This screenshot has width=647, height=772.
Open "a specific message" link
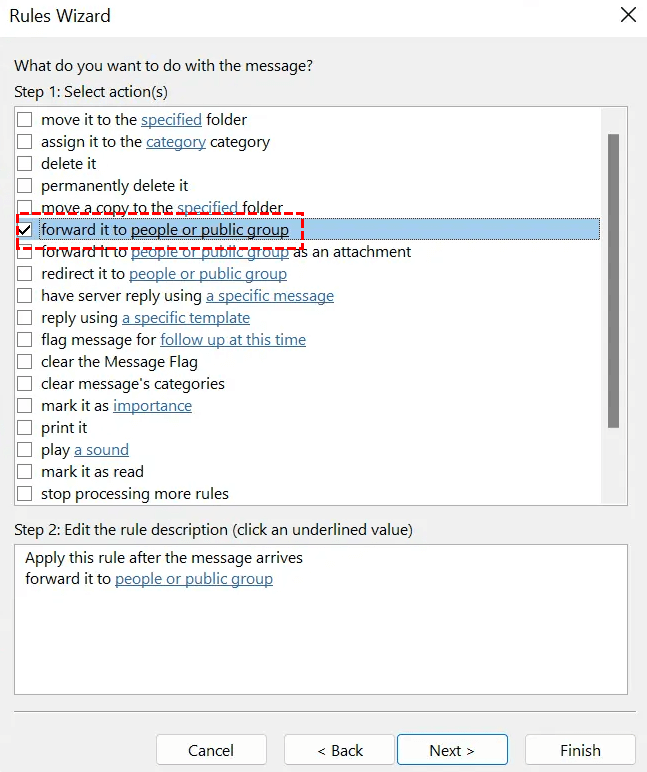pyautogui.click(x=270, y=296)
